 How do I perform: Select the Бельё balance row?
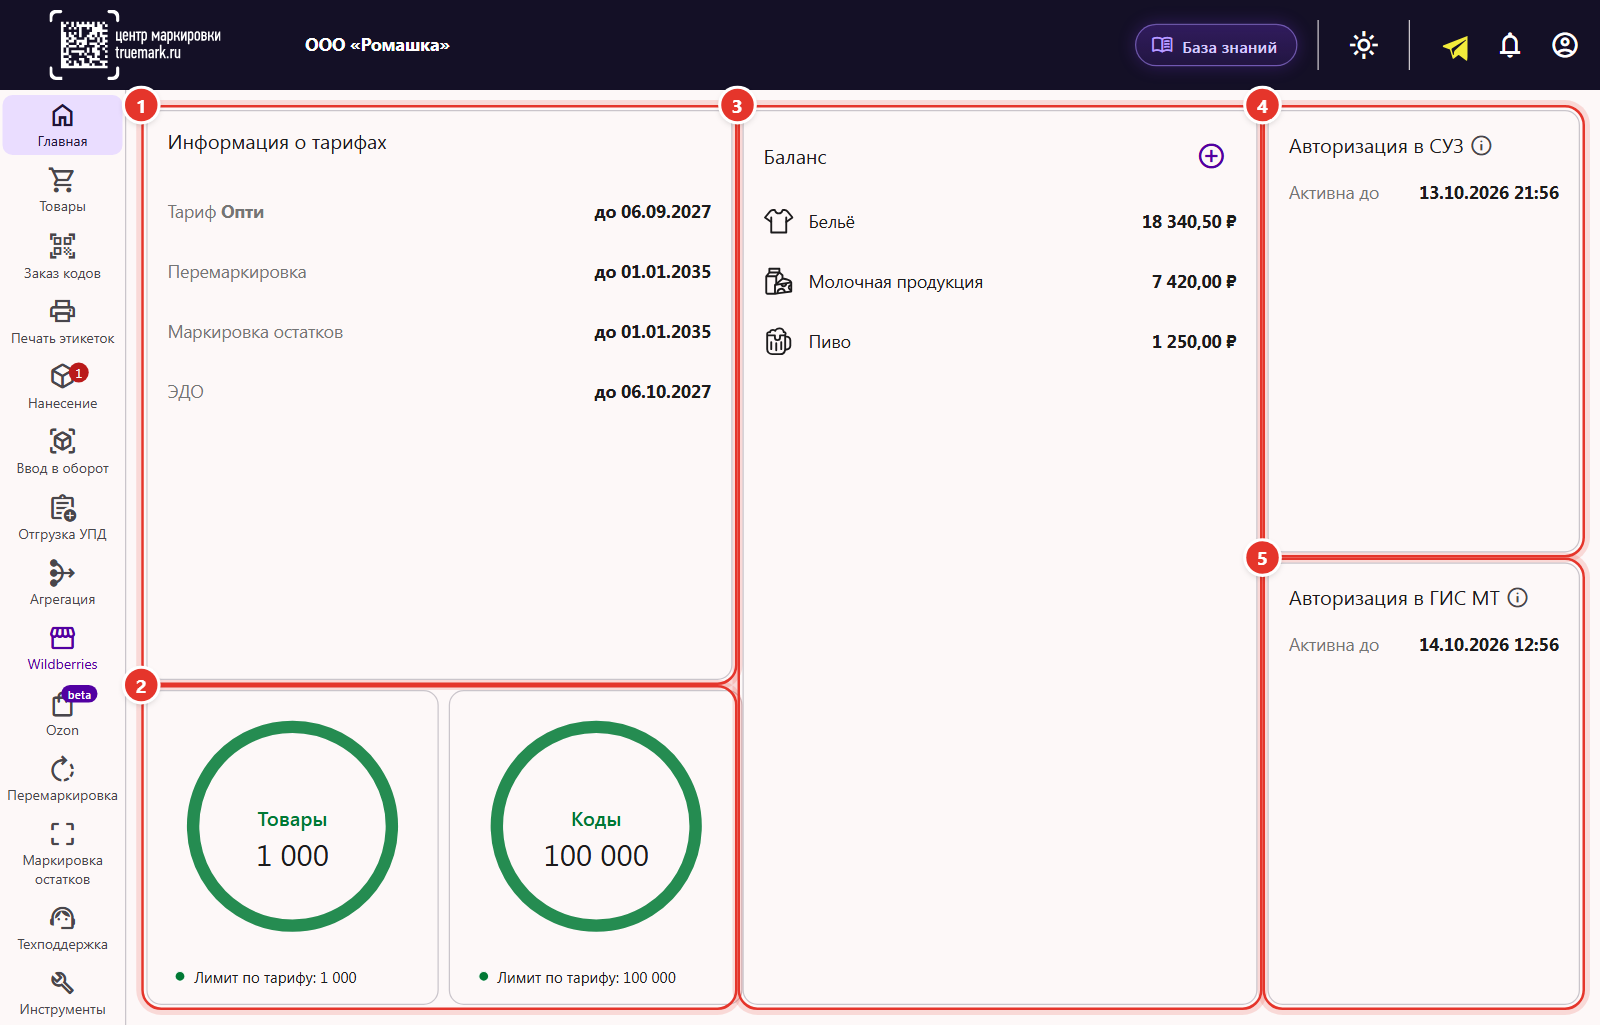[1000, 222]
